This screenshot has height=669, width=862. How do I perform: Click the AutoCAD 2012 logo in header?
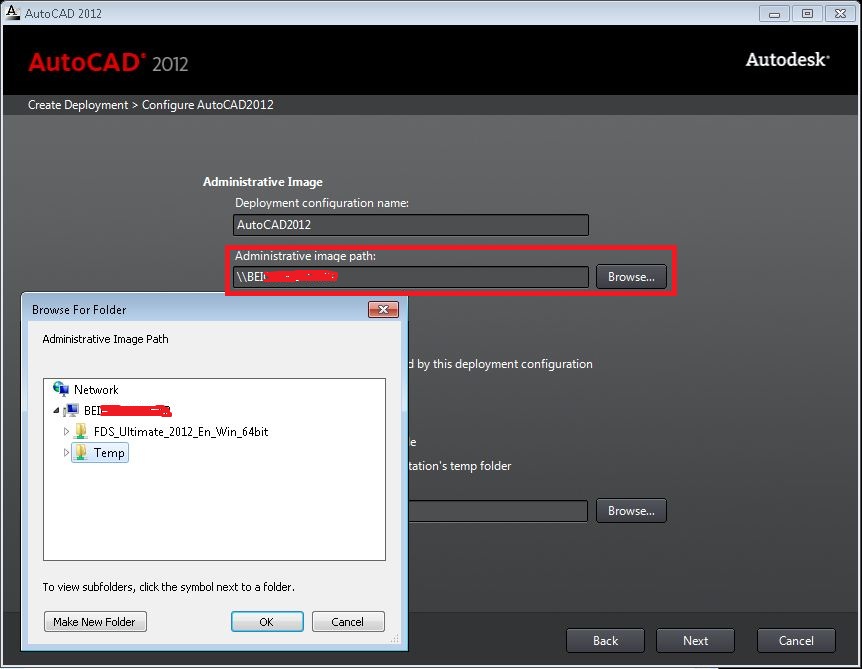108,63
